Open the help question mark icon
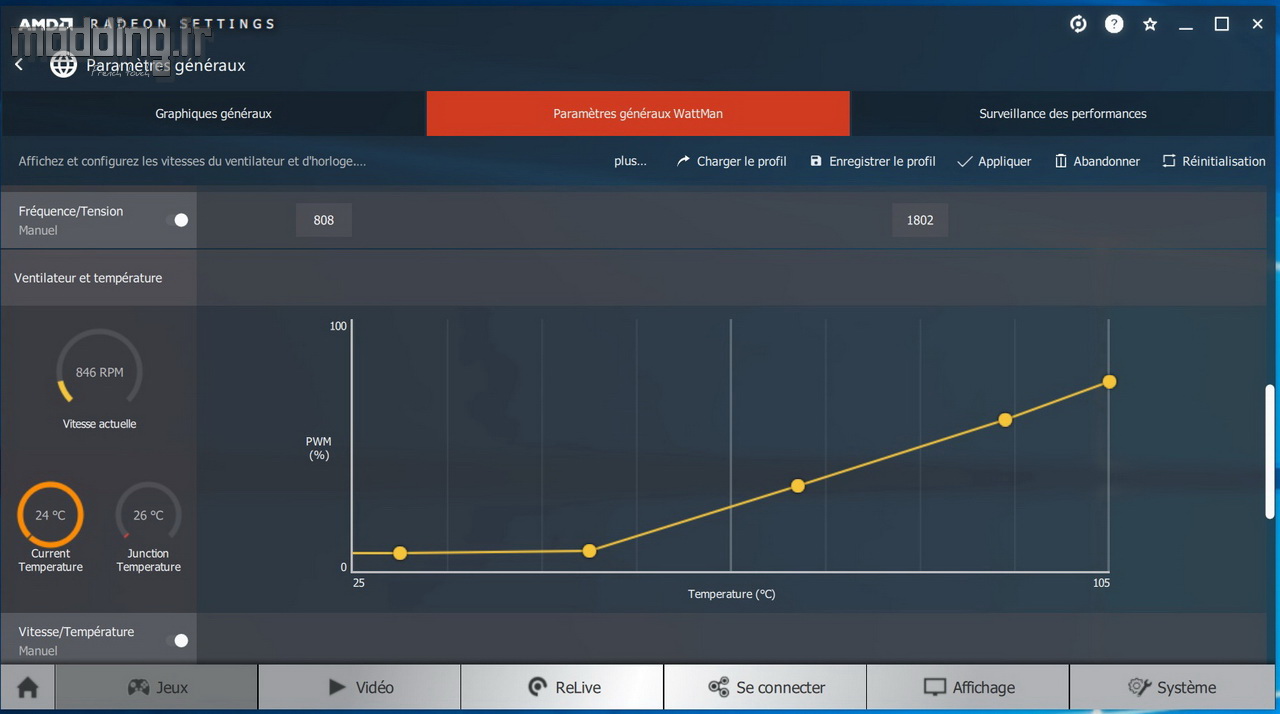 click(x=1114, y=24)
